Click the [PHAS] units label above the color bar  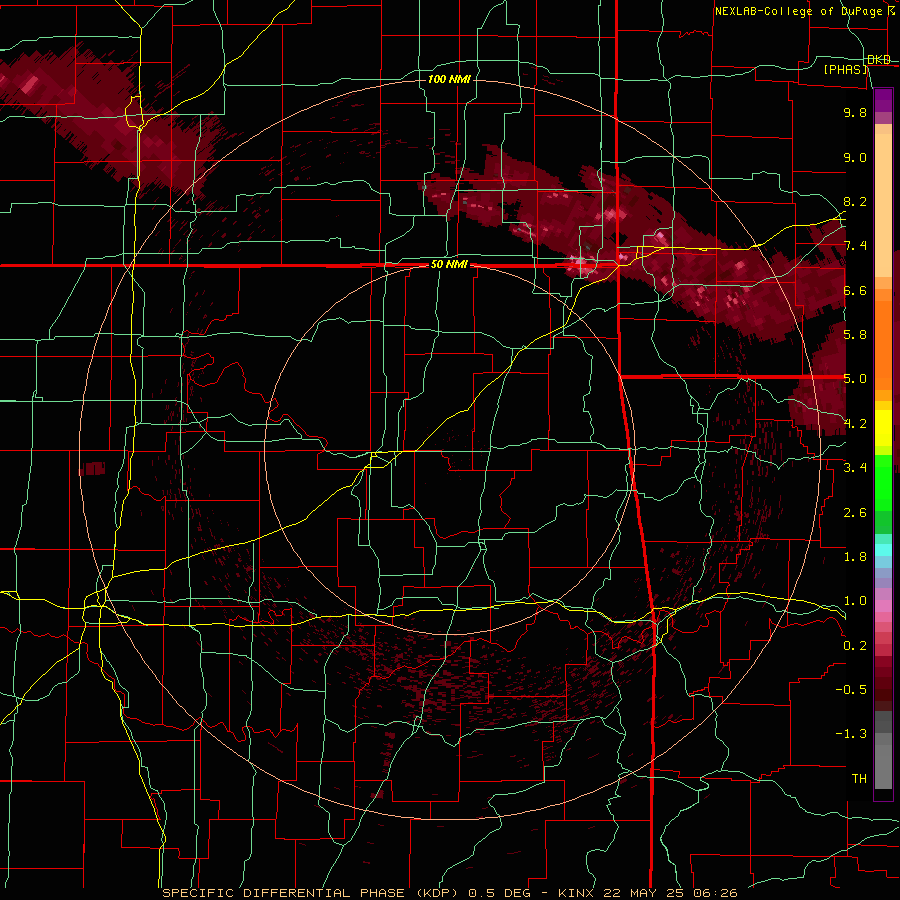846,69
